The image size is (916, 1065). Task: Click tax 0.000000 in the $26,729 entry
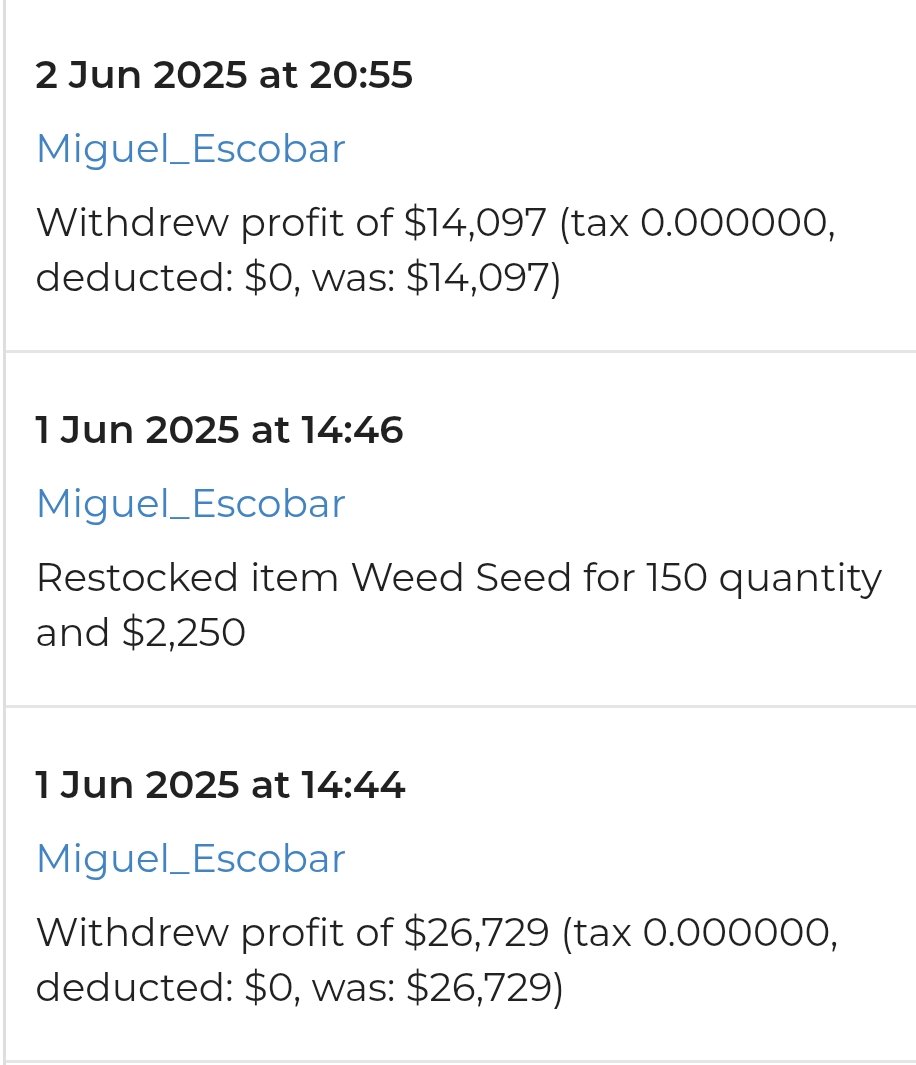tap(703, 933)
